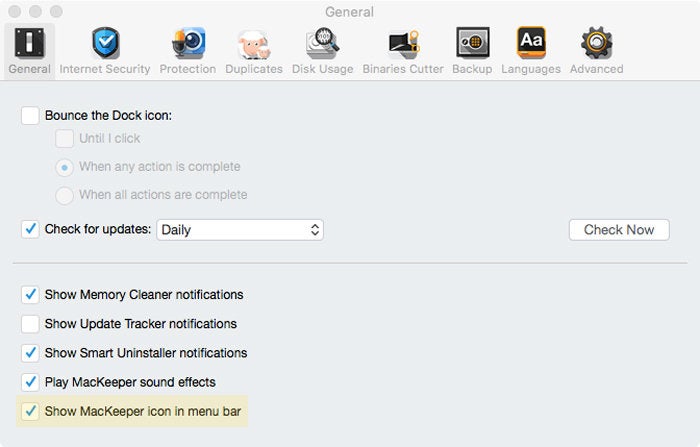Open Internet Security shield icon
This screenshot has height=447, width=700.
[x=105, y=43]
